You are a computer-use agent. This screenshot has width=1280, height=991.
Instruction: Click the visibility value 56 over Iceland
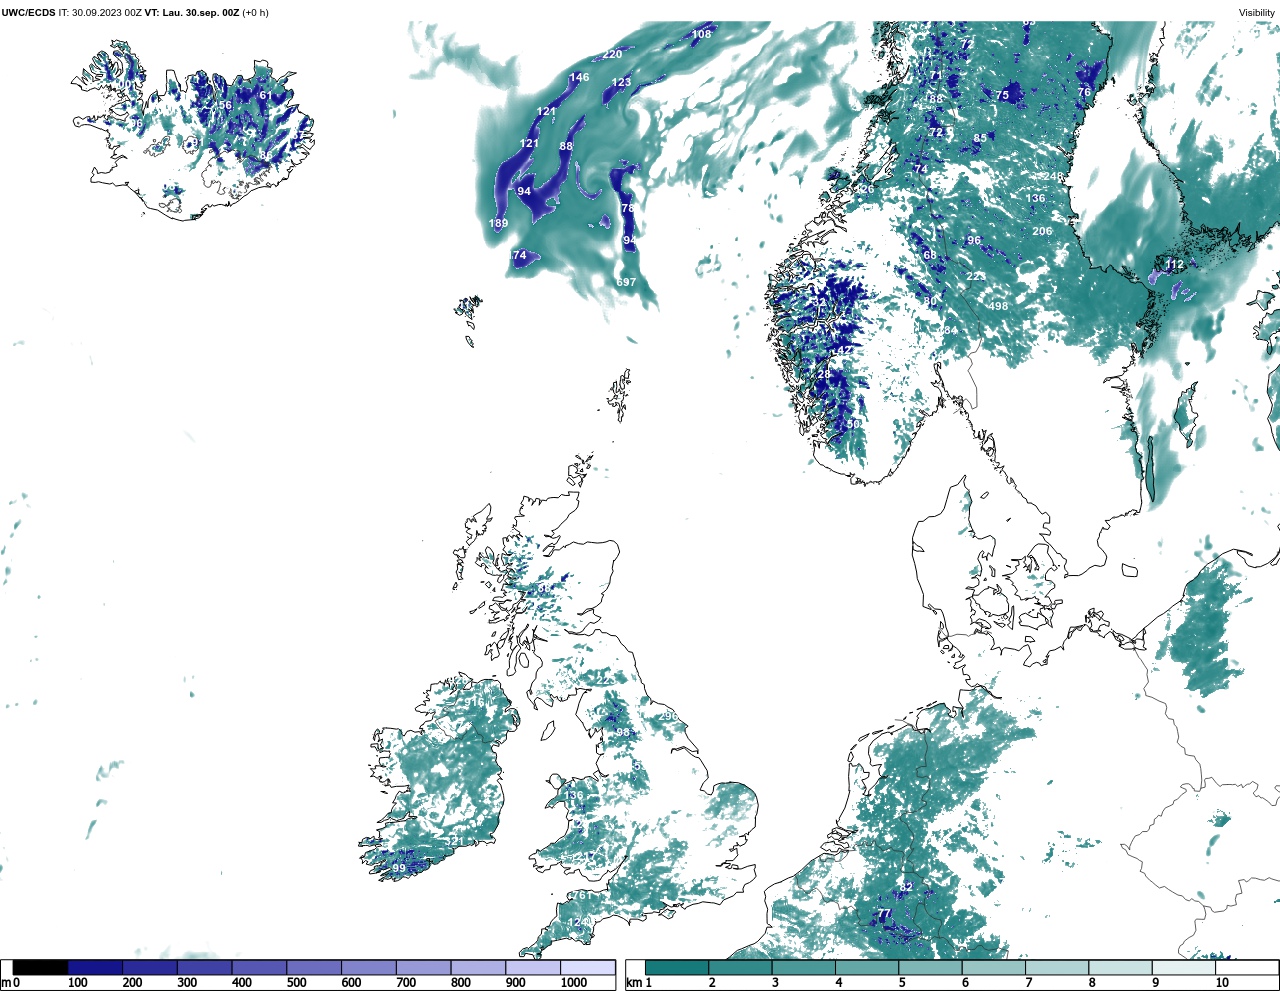point(225,105)
